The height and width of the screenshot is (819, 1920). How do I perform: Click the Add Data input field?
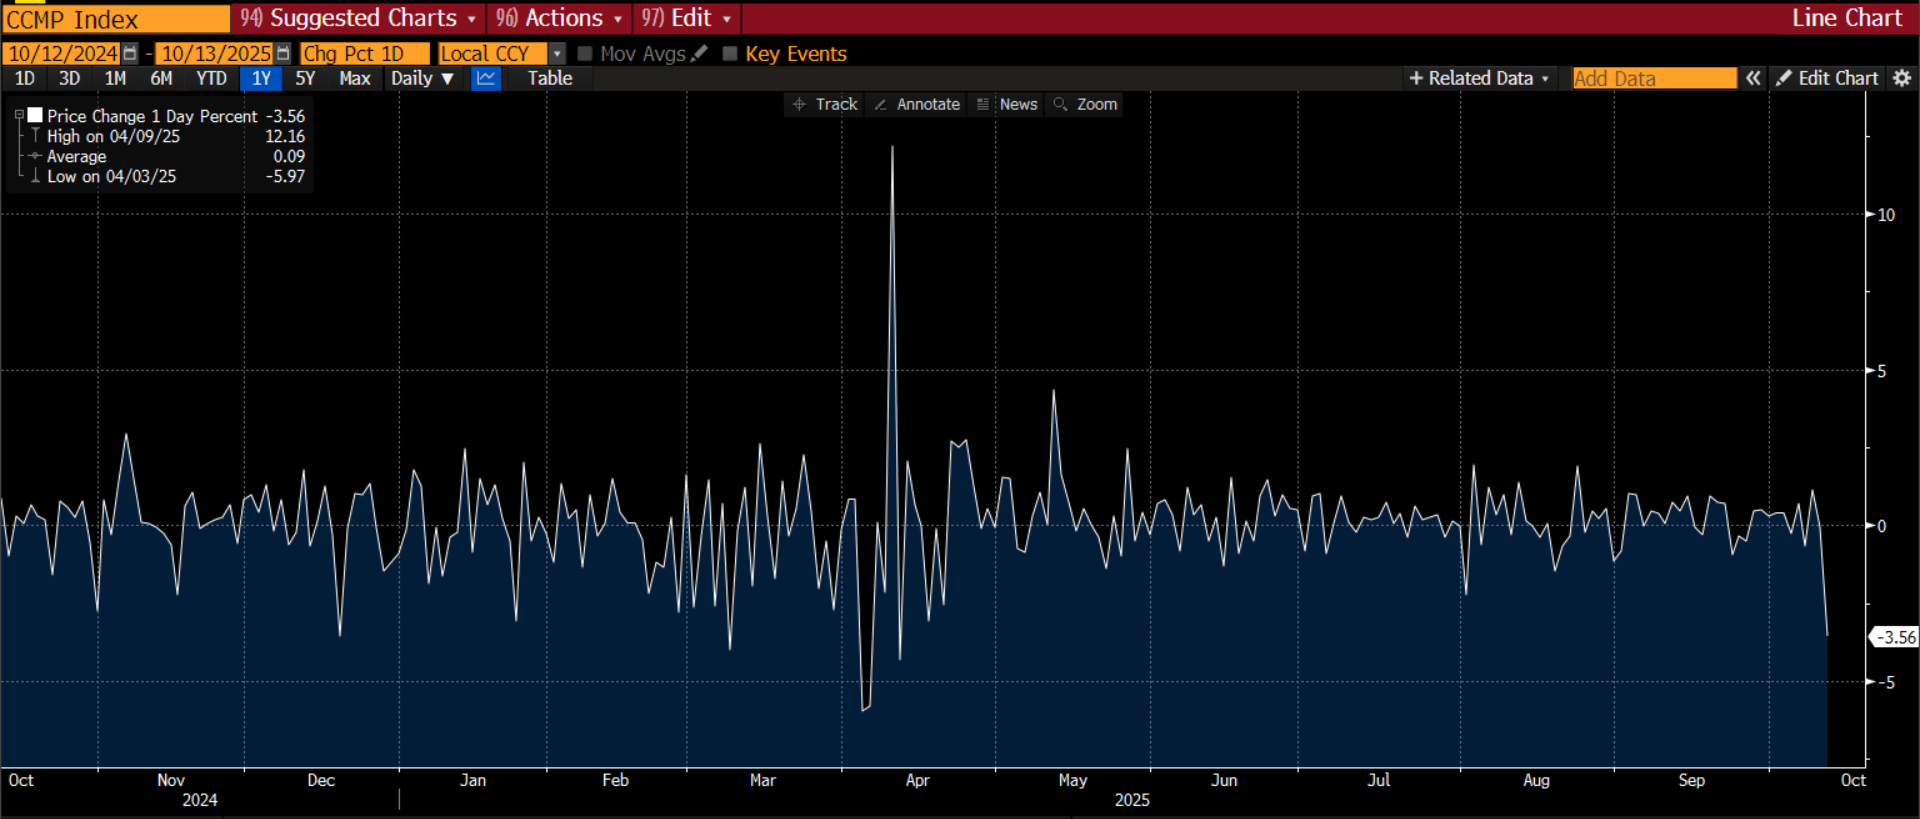[x=1653, y=78]
